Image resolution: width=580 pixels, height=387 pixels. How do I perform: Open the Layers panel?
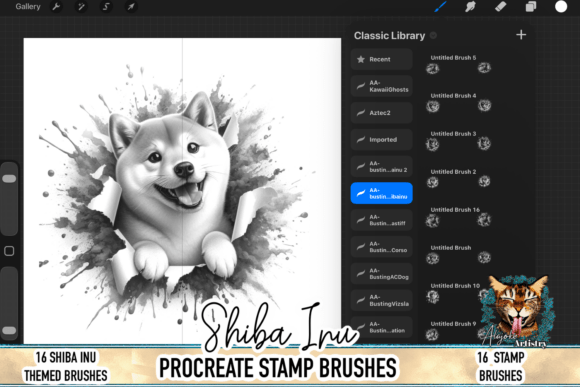pyautogui.click(x=531, y=7)
